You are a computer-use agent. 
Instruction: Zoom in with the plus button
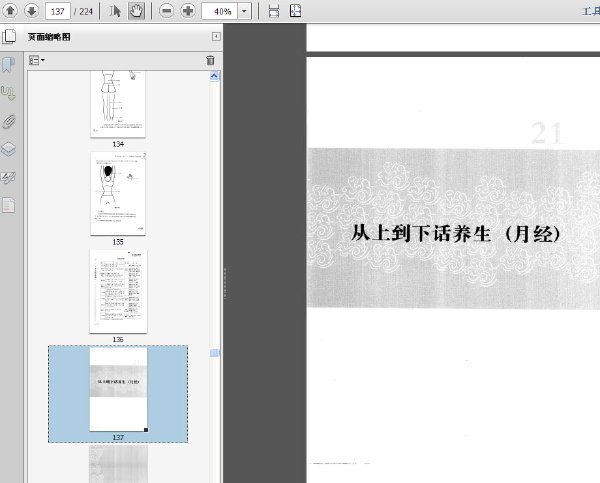click(x=188, y=11)
